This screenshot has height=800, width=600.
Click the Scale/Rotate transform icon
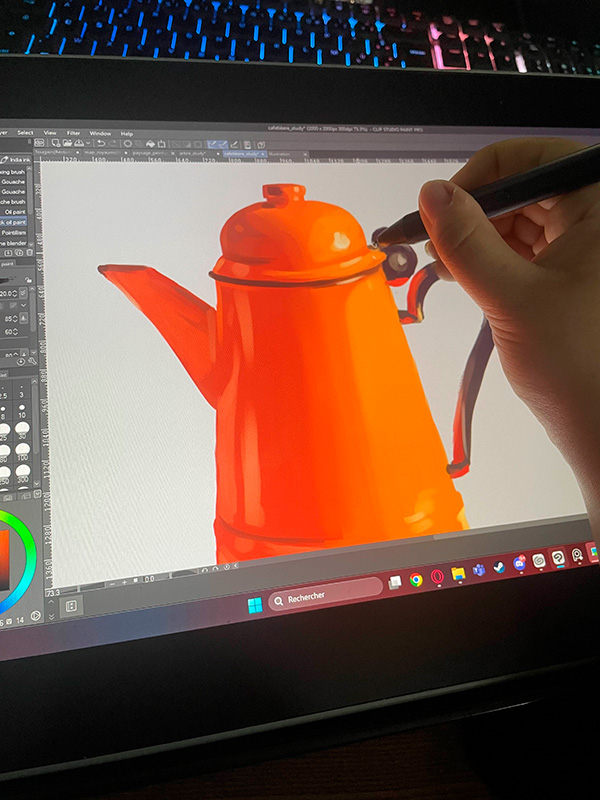[162, 144]
